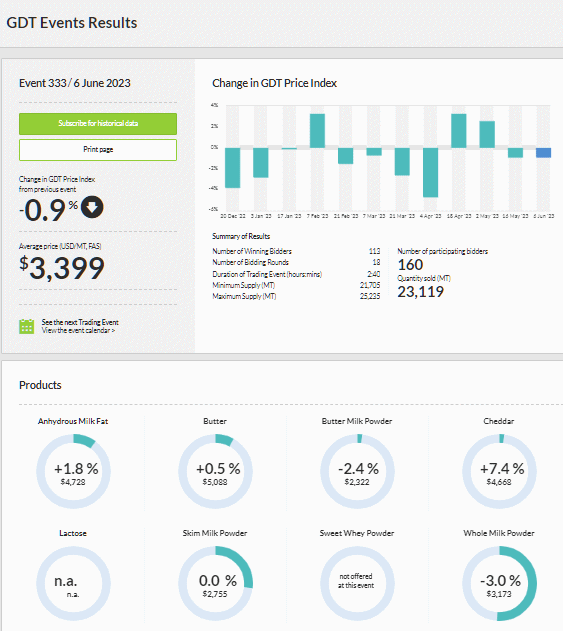Click the Butter +0.5% donut chart
The image size is (563, 631).
pyautogui.click(x=215, y=471)
